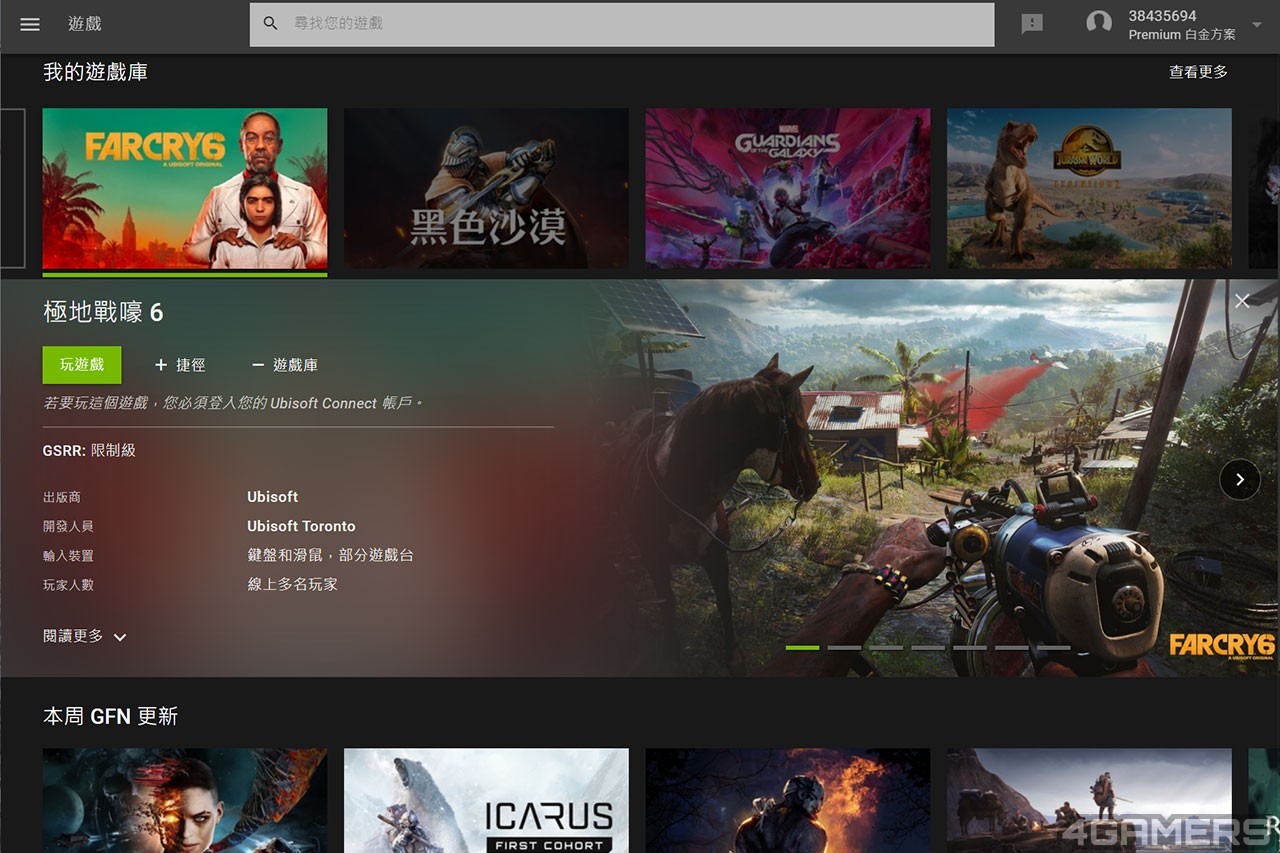Screen dimensions: 1280x853
Task: Launch the game with 玩遊戲 button
Action: tap(82, 365)
